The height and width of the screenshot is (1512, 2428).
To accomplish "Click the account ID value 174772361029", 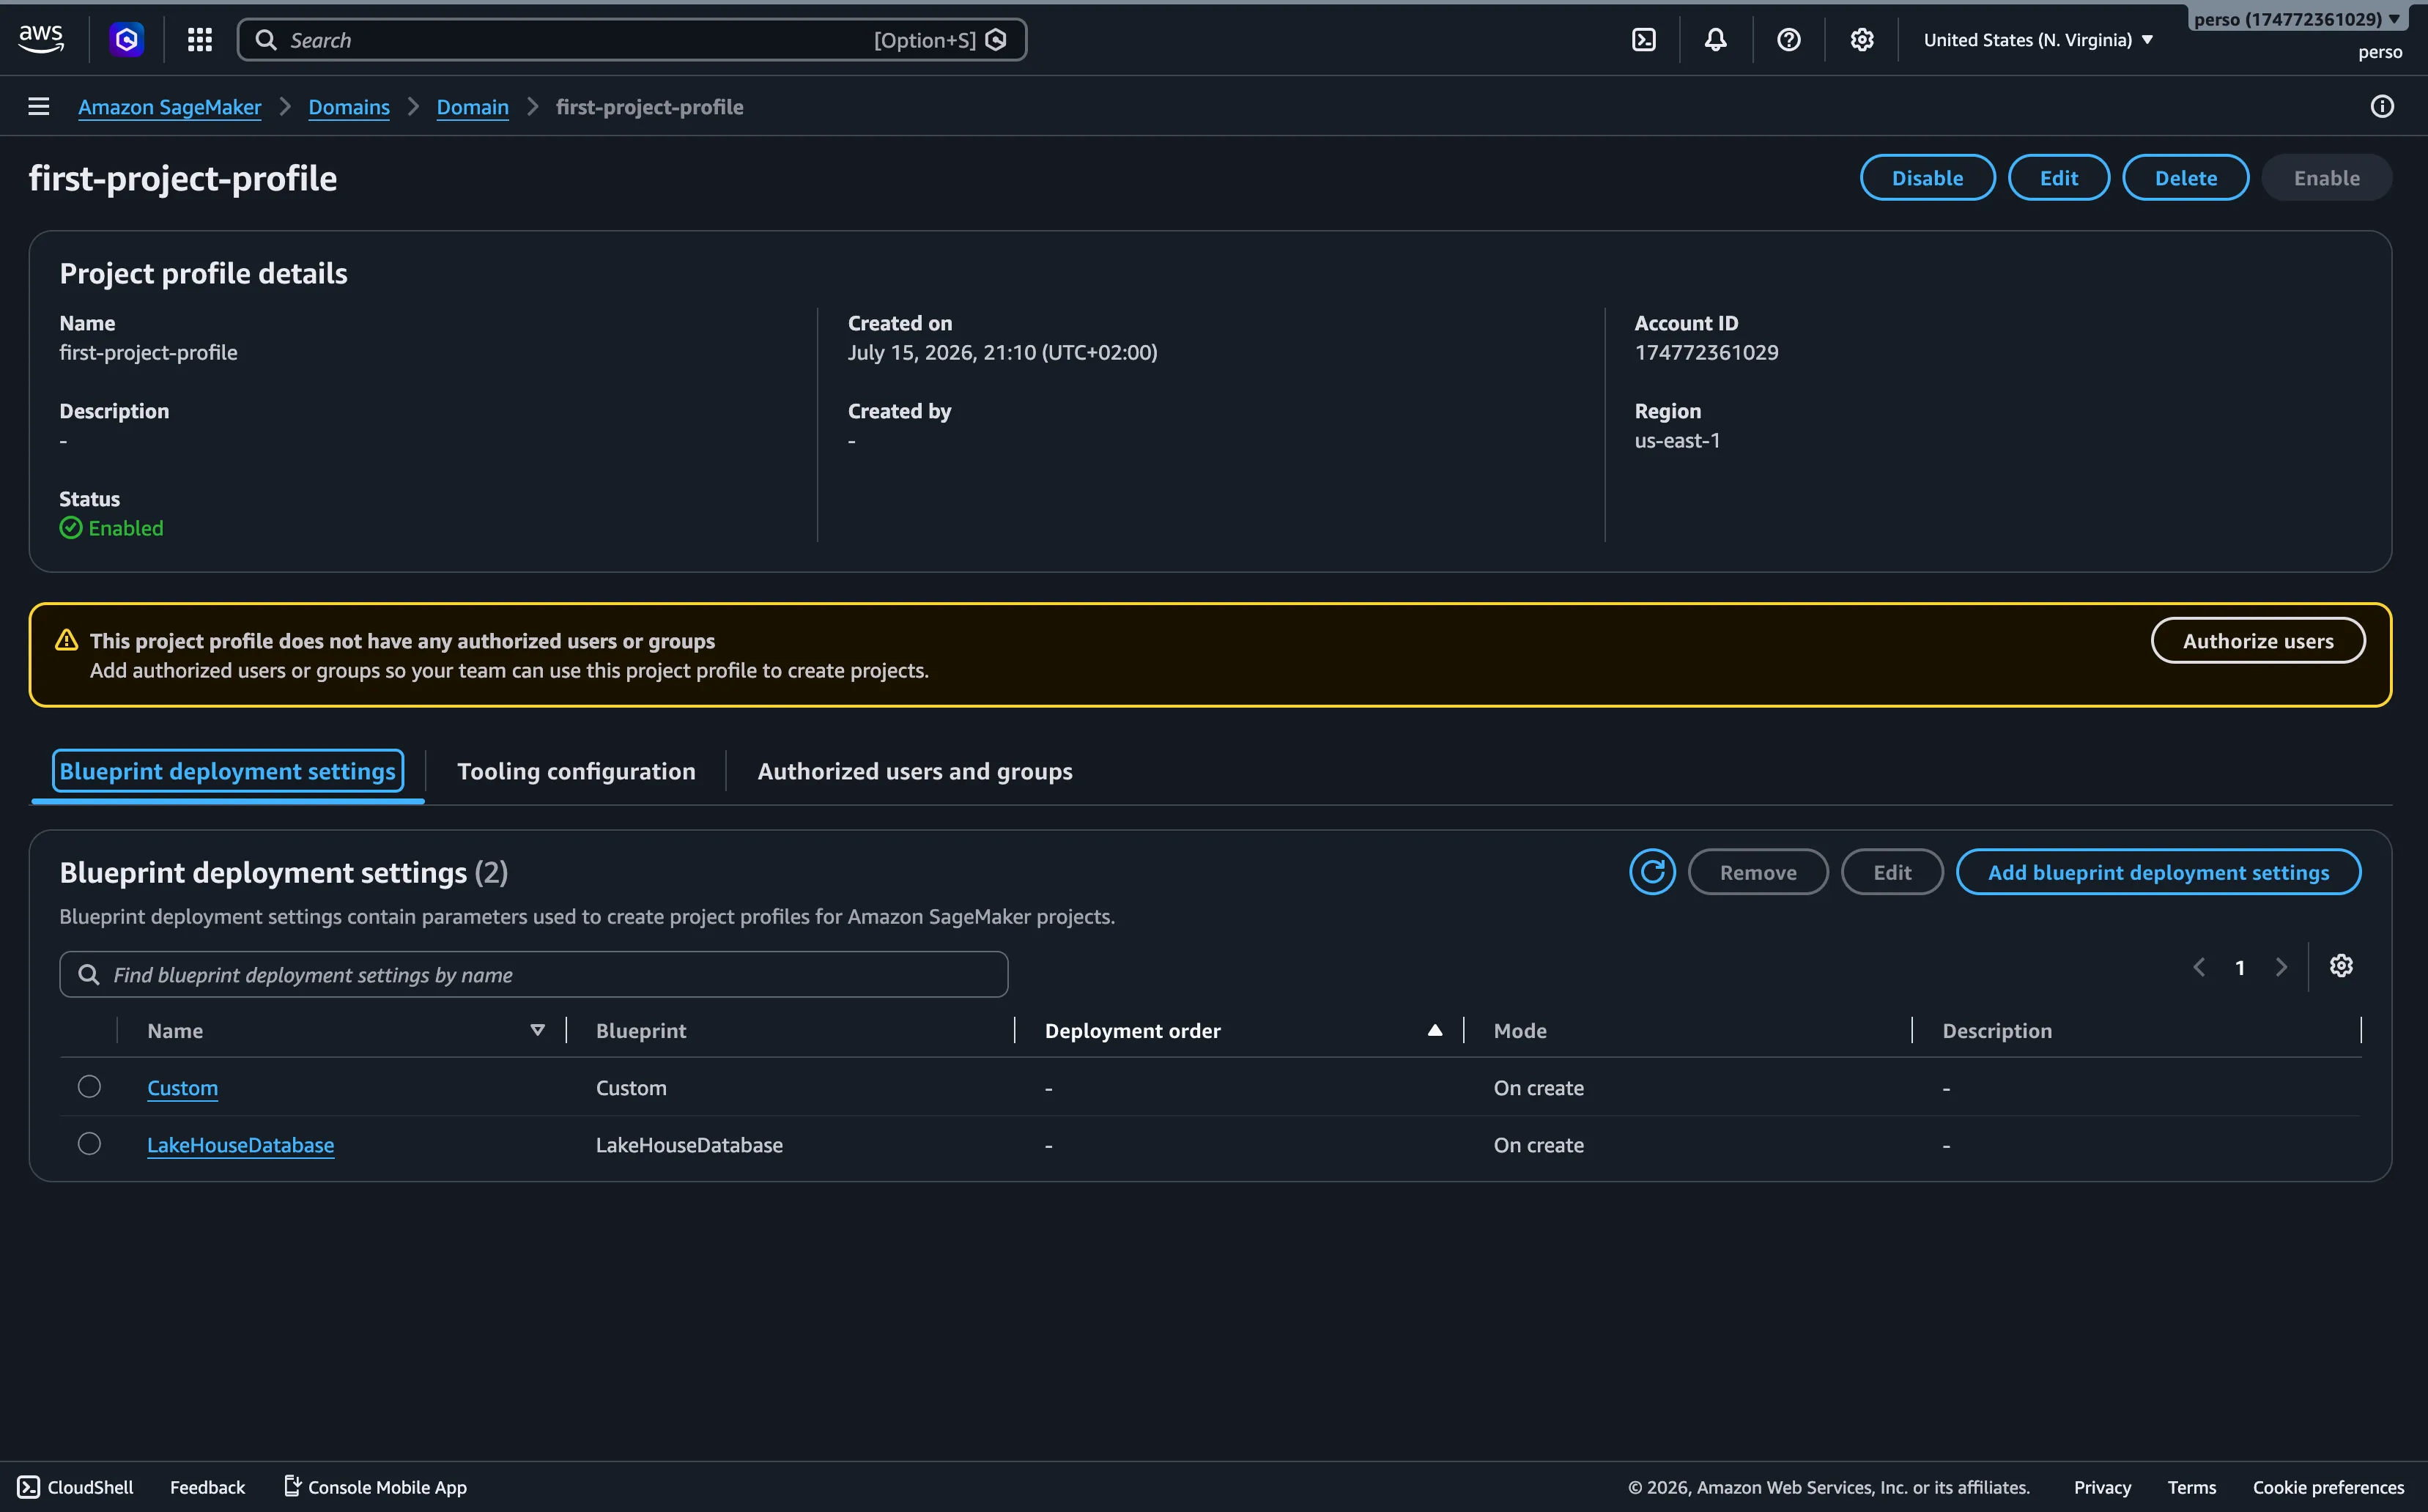I will point(1706,352).
